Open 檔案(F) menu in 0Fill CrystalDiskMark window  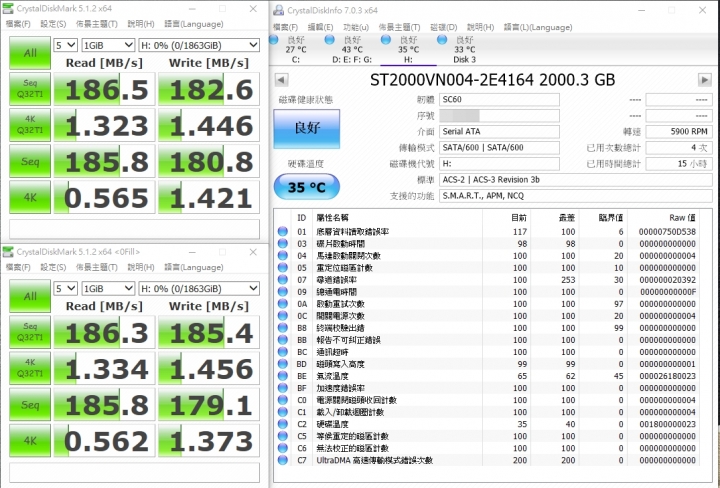18,267
